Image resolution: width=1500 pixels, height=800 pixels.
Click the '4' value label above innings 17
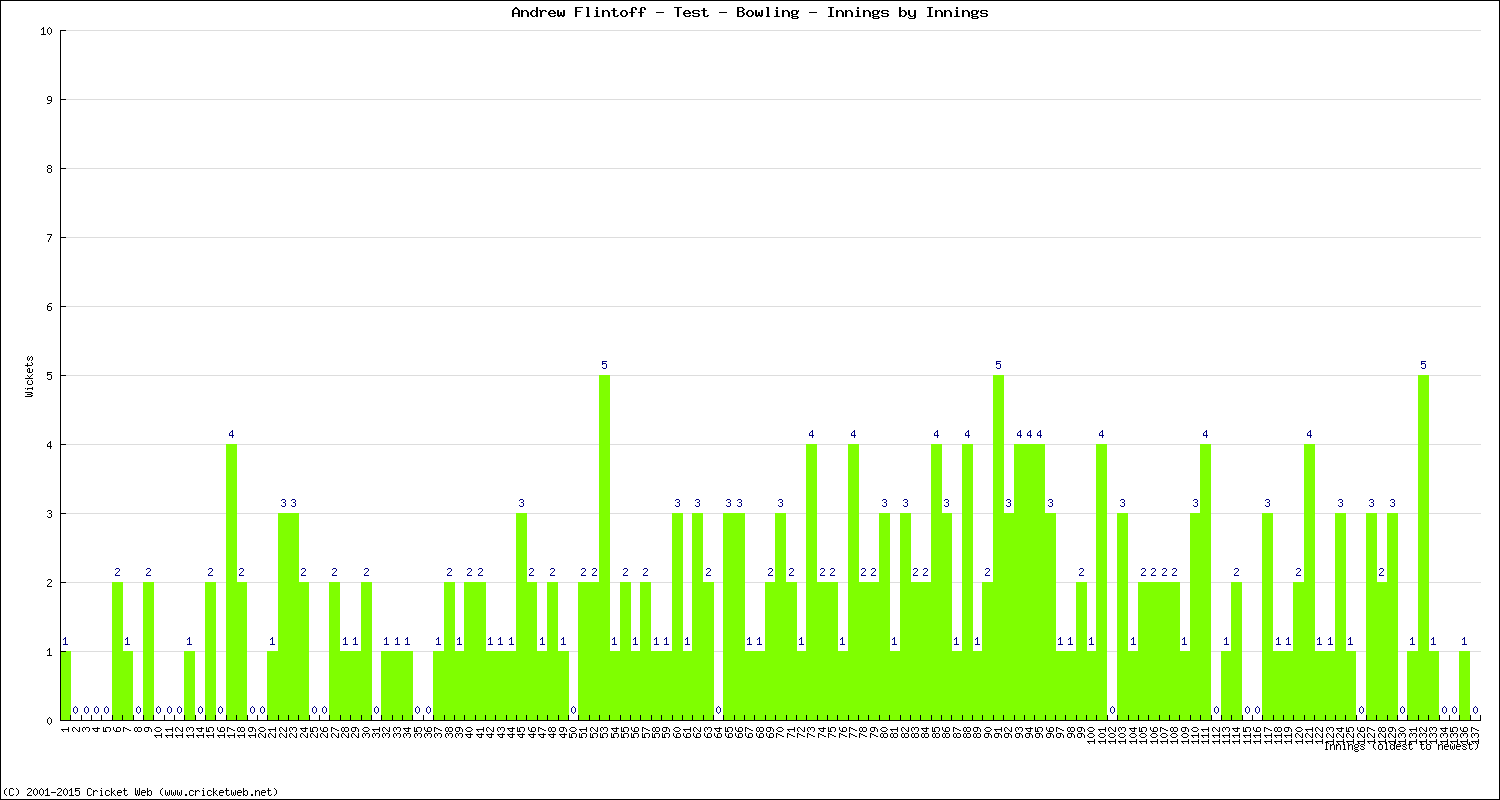pyautogui.click(x=231, y=434)
